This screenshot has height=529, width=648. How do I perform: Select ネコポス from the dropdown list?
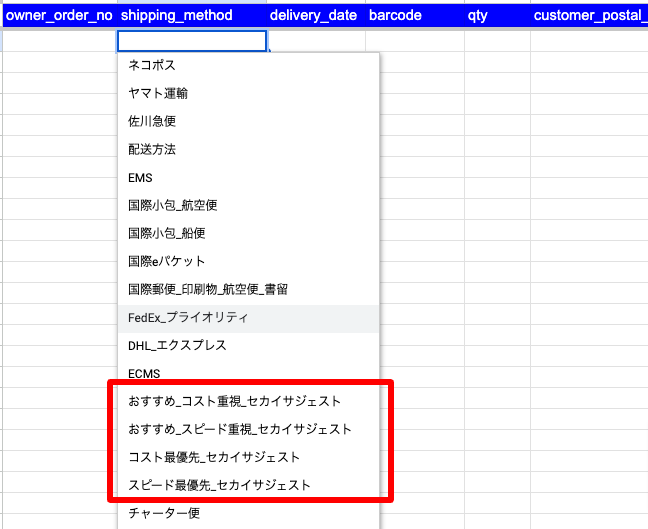(153, 65)
